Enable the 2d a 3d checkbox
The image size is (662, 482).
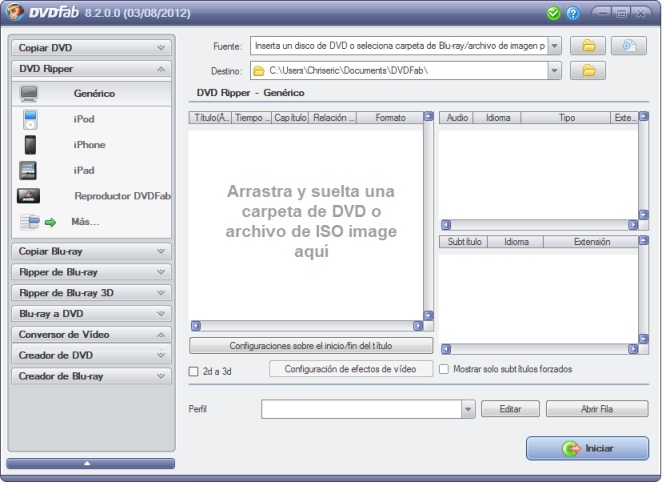tap(193, 371)
